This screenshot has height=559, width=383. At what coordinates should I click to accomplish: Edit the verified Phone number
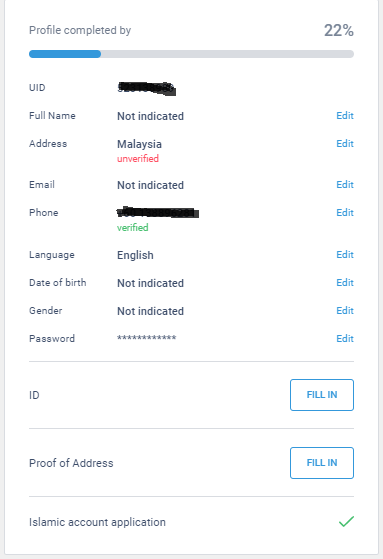(345, 212)
